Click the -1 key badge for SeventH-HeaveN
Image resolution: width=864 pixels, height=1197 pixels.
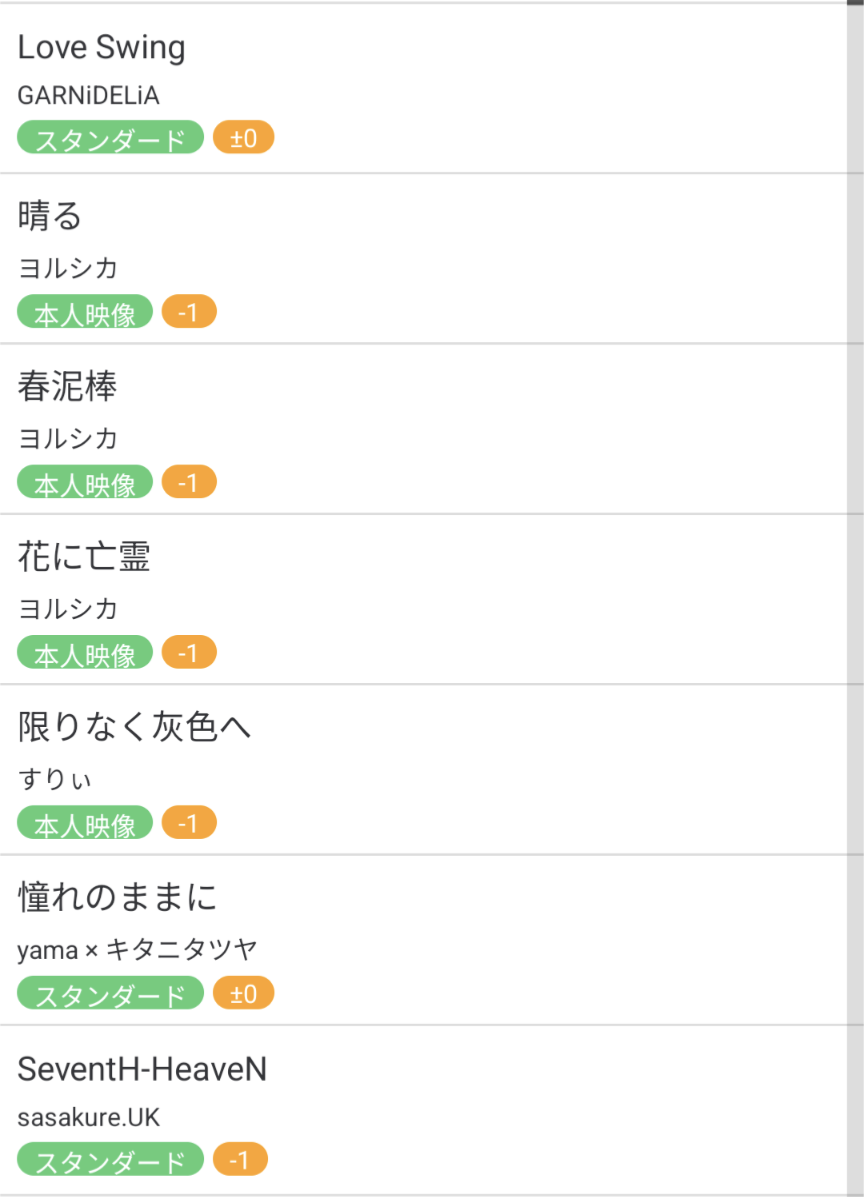pos(240,1161)
